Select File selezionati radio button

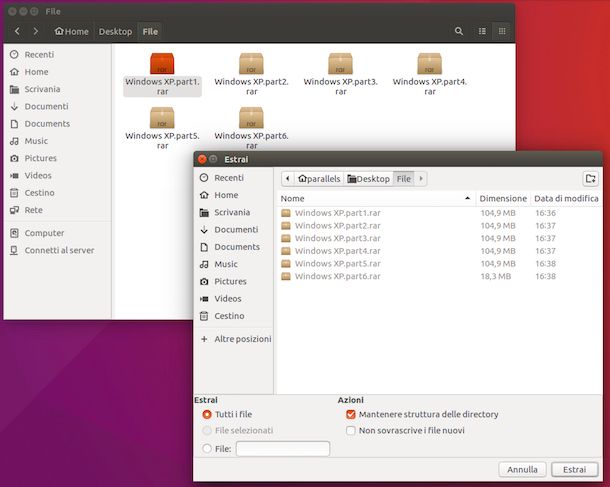point(207,431)
